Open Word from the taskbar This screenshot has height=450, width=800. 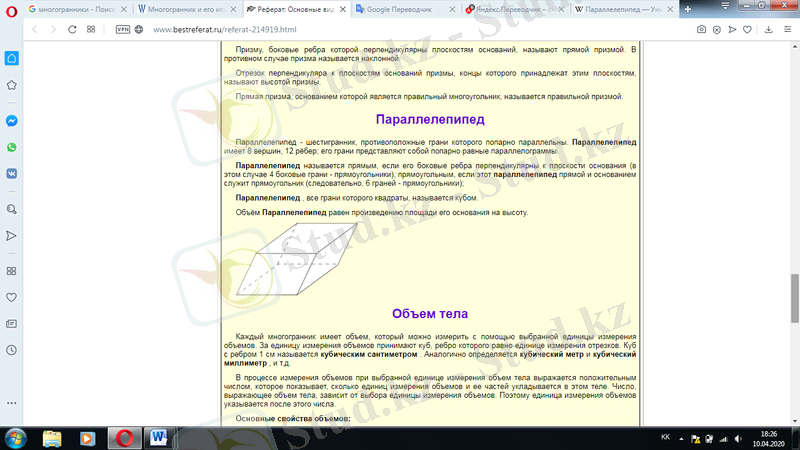tap(159, 438)
